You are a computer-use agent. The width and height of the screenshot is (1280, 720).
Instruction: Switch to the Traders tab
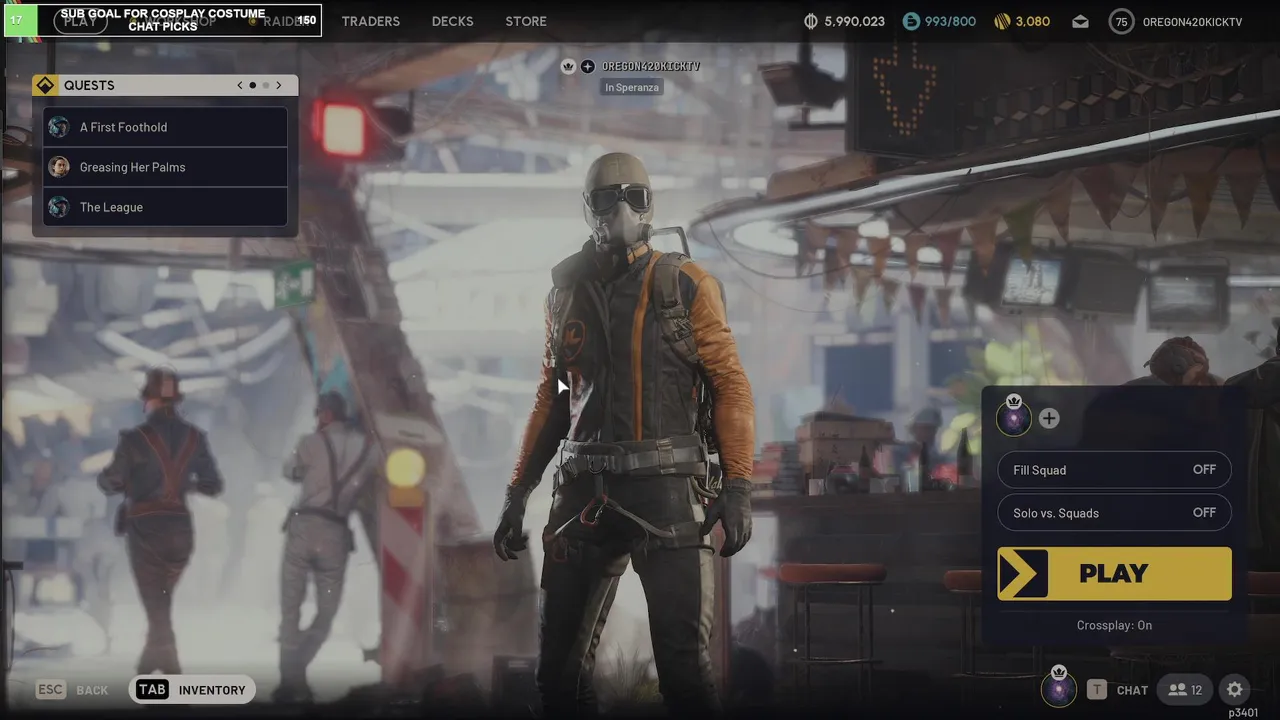point(370,21)
